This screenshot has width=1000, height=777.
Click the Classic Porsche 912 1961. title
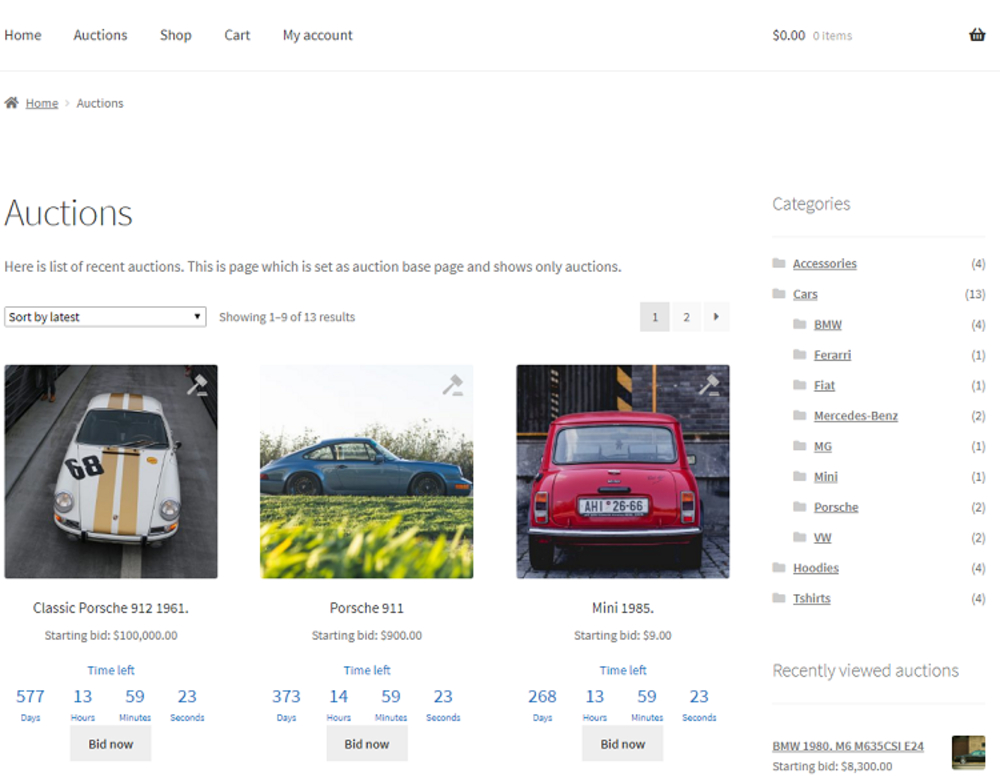(111, 608)
